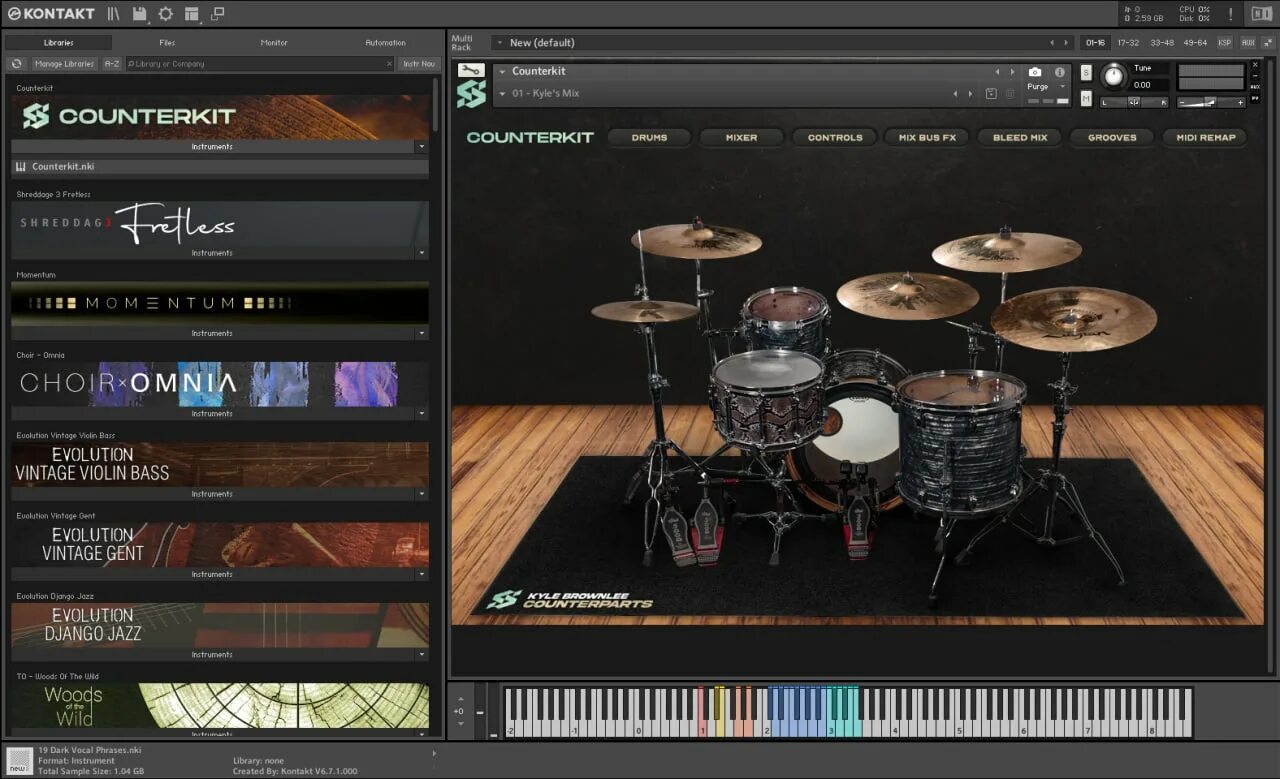Screen dimensions: 1280x779
Task: Open the library browser icon
Action: click(x=114, y=14)
